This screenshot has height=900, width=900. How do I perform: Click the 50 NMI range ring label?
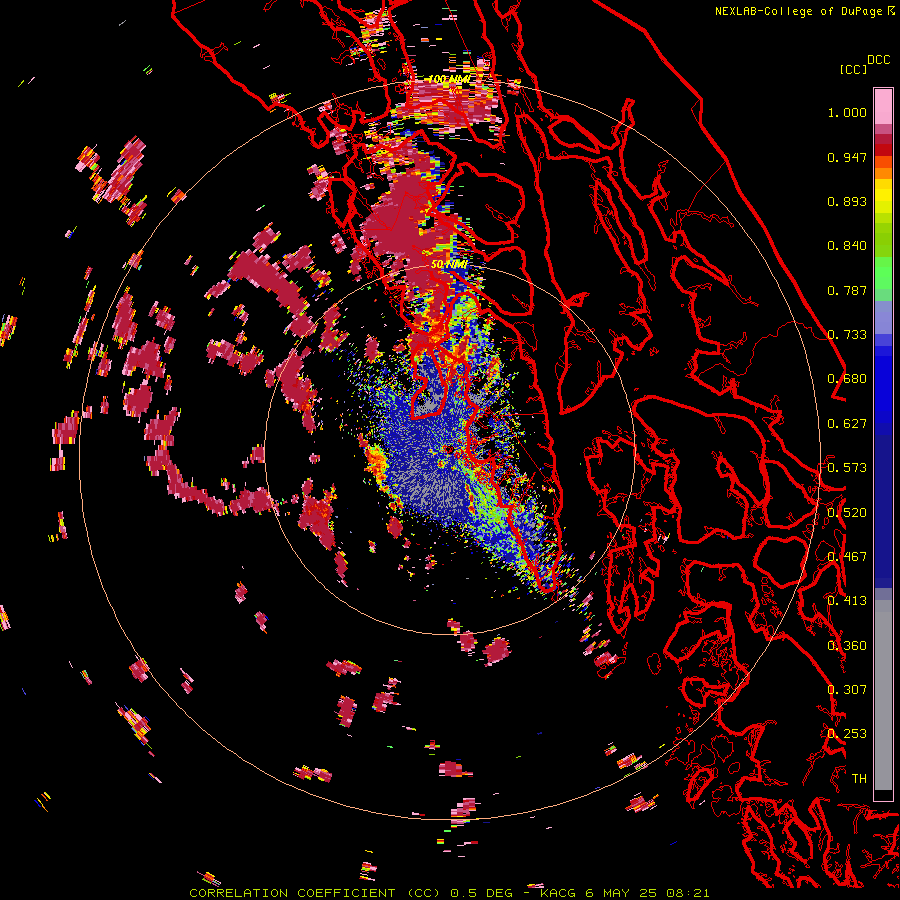[x=449, y=264]
